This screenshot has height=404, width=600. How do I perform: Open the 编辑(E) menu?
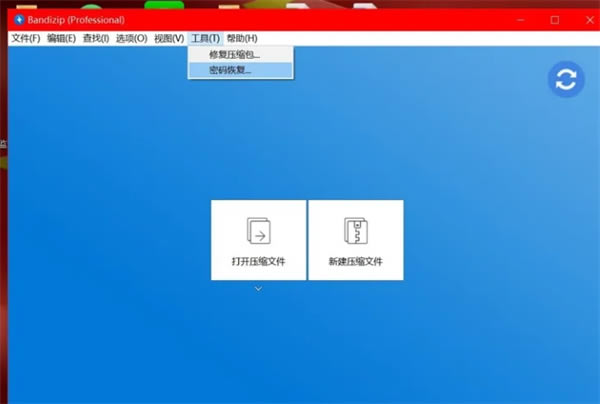coord(61,39)
